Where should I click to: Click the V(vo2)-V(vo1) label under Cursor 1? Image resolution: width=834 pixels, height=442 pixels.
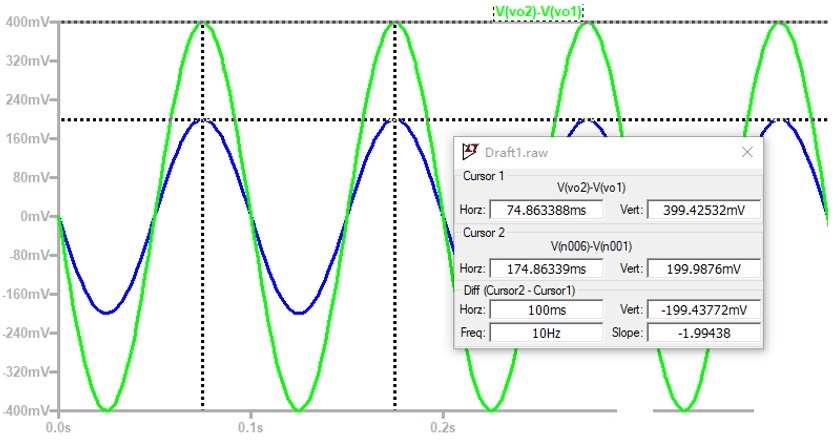pos(607,187)
